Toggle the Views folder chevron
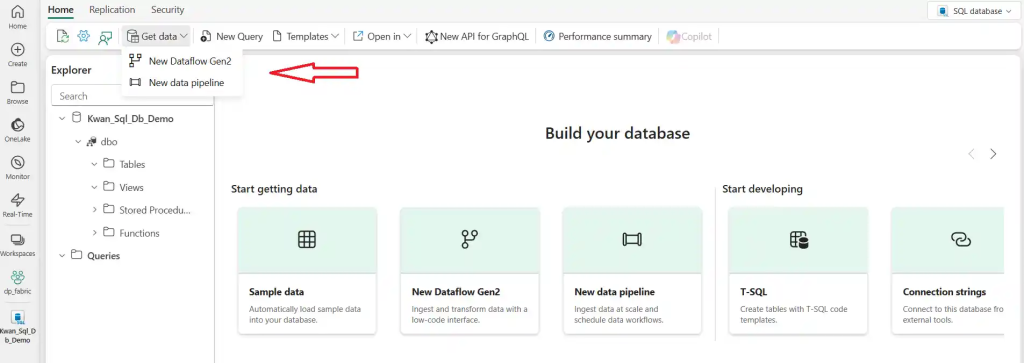This screenshot has width=1024, height=363. pos(94,187)
